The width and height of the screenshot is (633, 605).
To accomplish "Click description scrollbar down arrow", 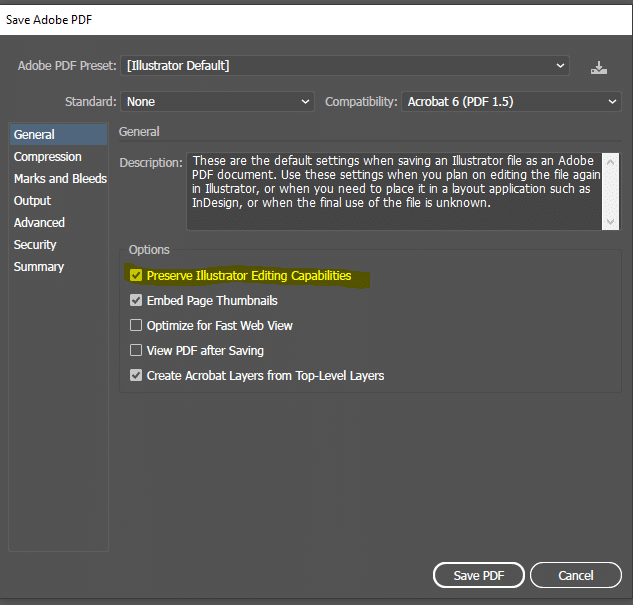I will click(610, 221).
